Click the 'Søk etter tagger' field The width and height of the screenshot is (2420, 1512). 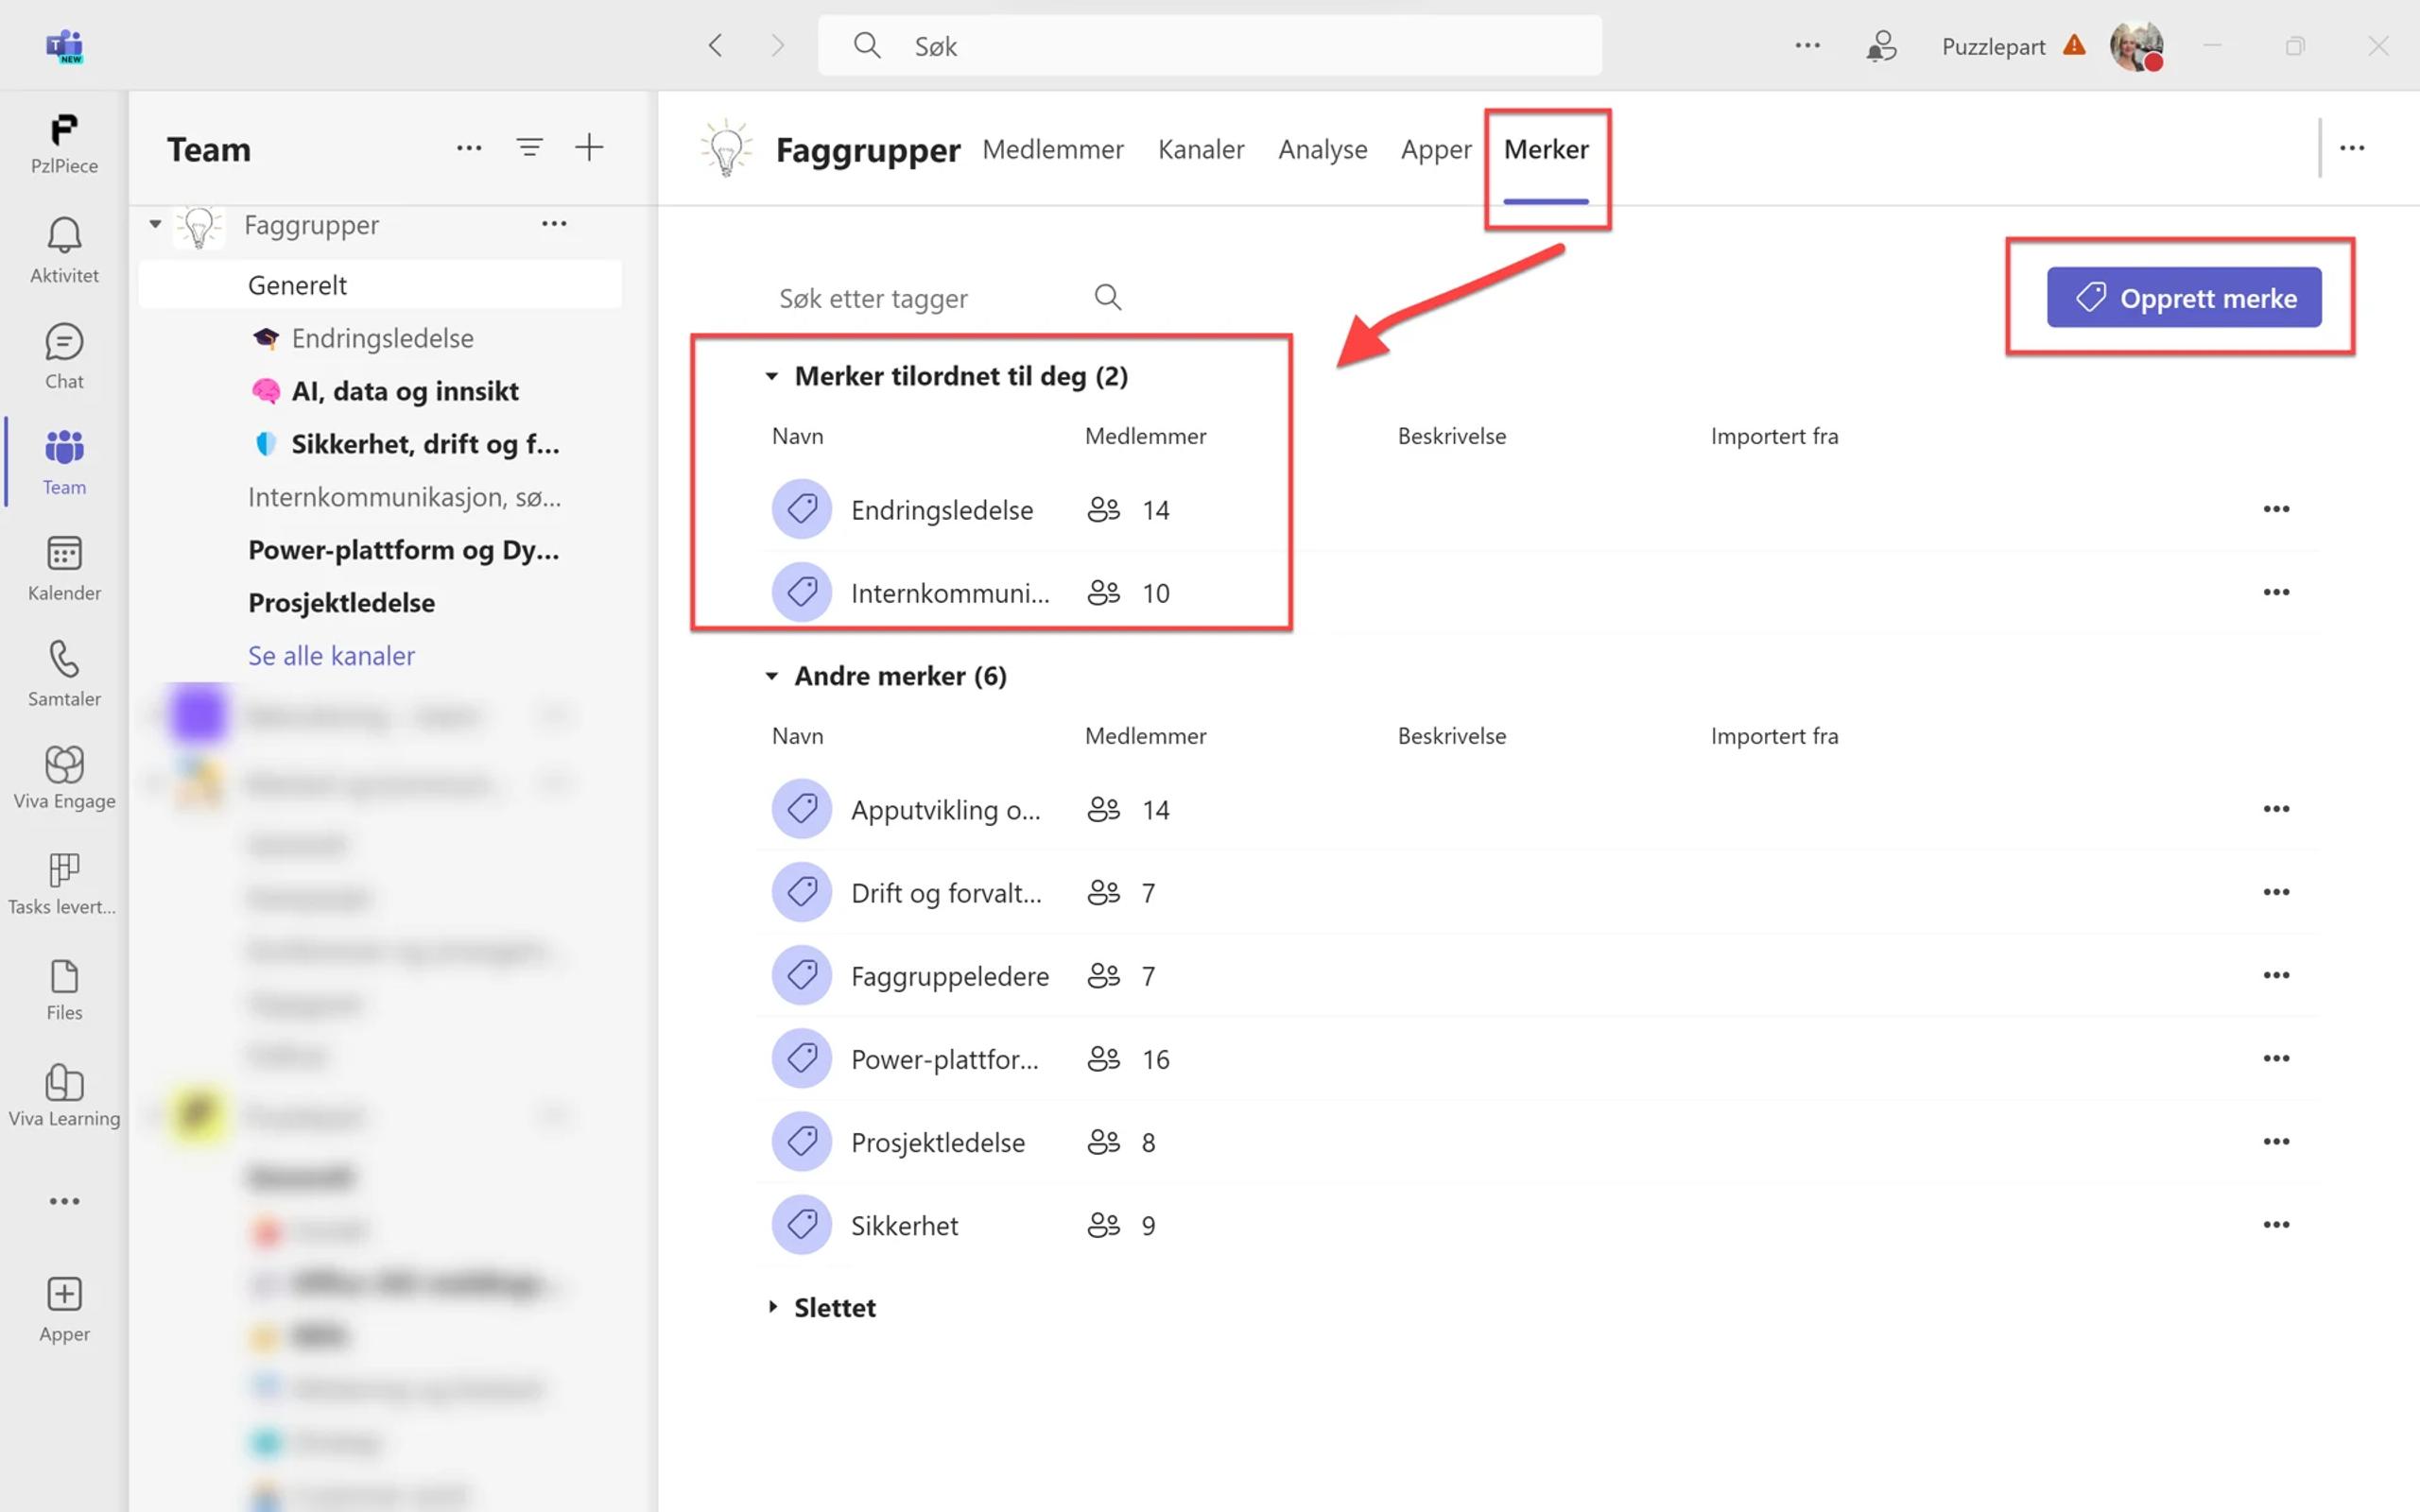920,298
